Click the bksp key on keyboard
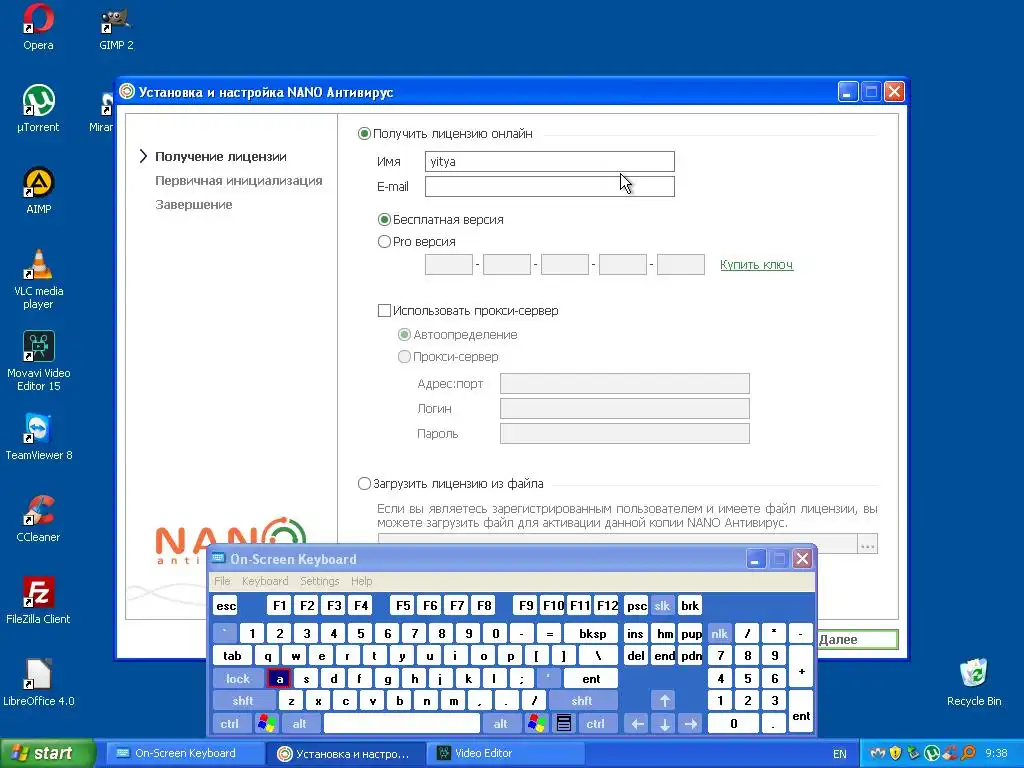The image size is (1024, 768). pos(592,633)
